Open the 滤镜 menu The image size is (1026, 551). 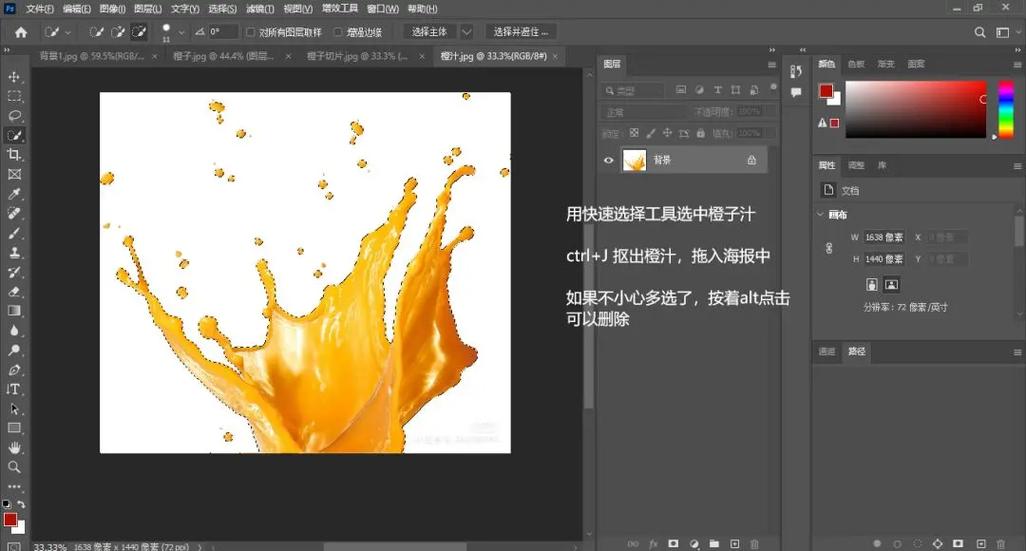260,8
